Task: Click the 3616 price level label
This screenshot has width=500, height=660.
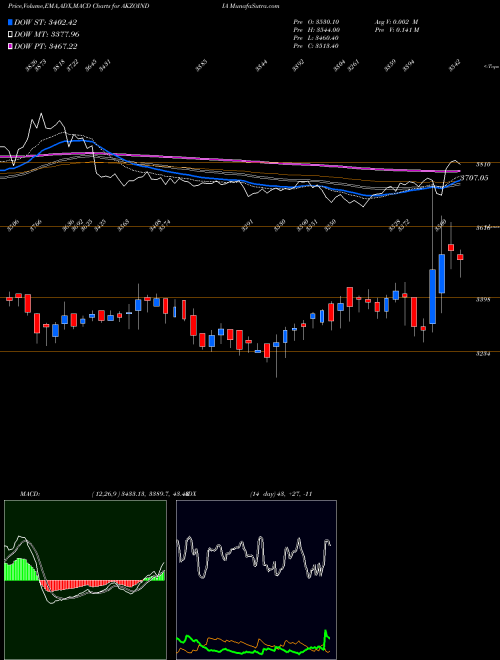Action: [482, 228]
